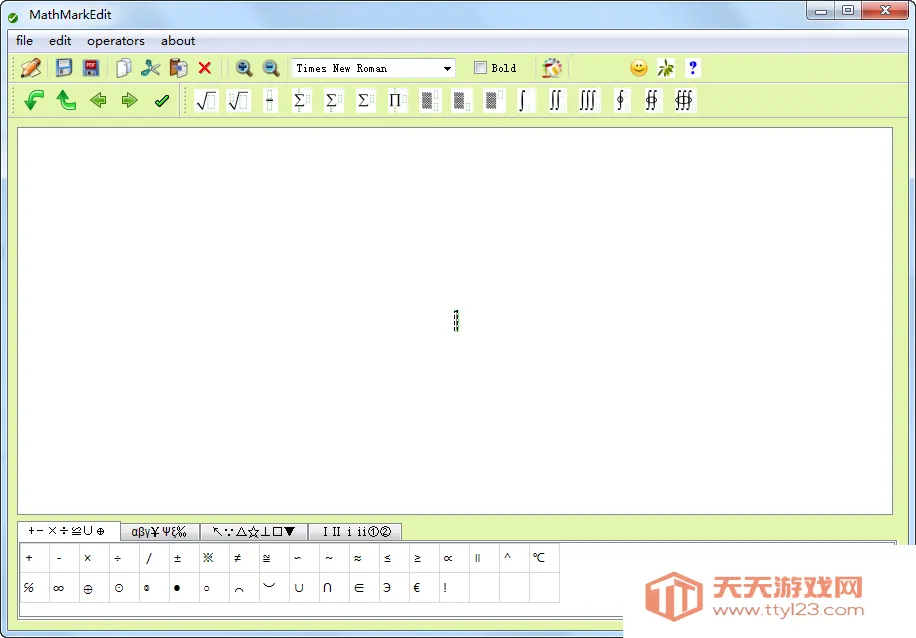Export document using the PDF icon
Image resolution: width=916 pixels, height=638 pixels.
coord(91,68)
